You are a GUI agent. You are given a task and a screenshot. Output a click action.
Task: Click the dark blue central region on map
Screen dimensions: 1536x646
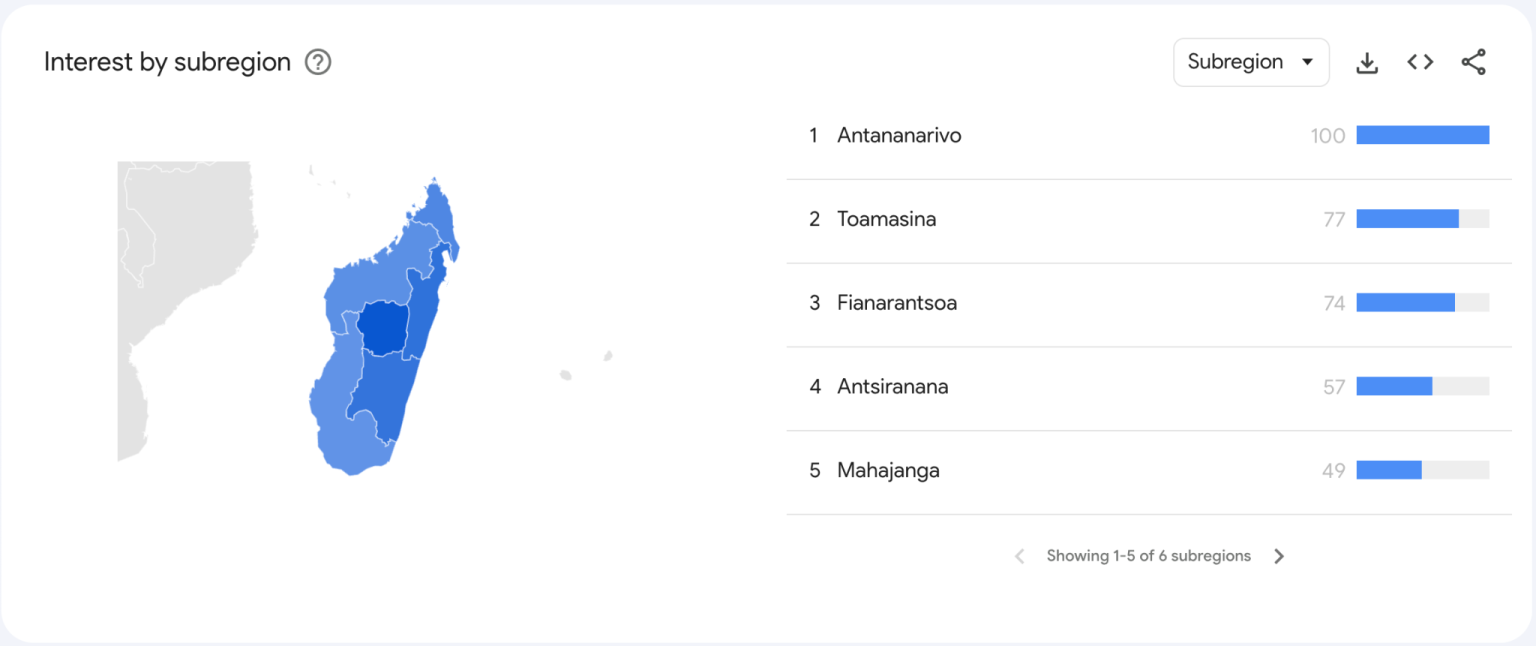coord(383,327)
